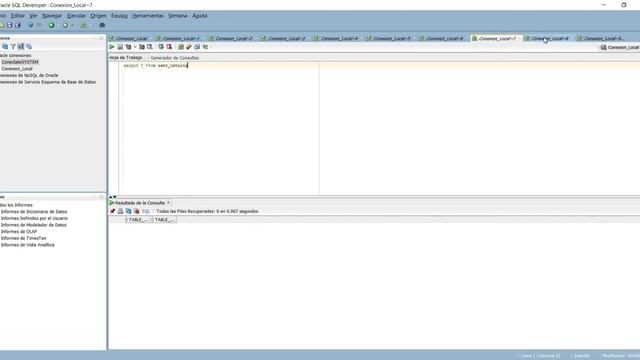Viewport: 640px width, 360px height.
Task: Switch to the Conexion_Local~1 tab
Action: (178, 38)
